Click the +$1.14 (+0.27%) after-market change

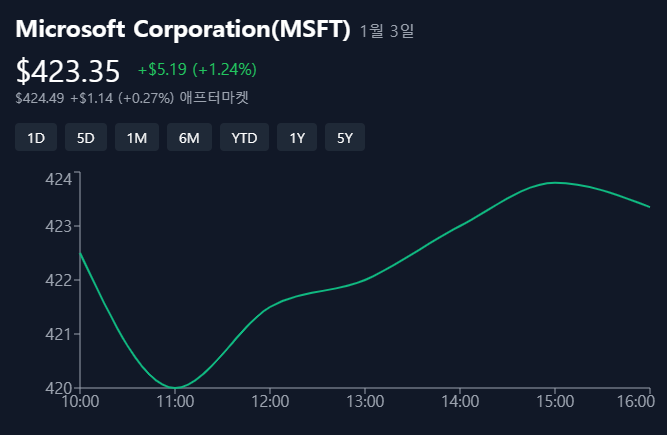click(x=122, y=98)
